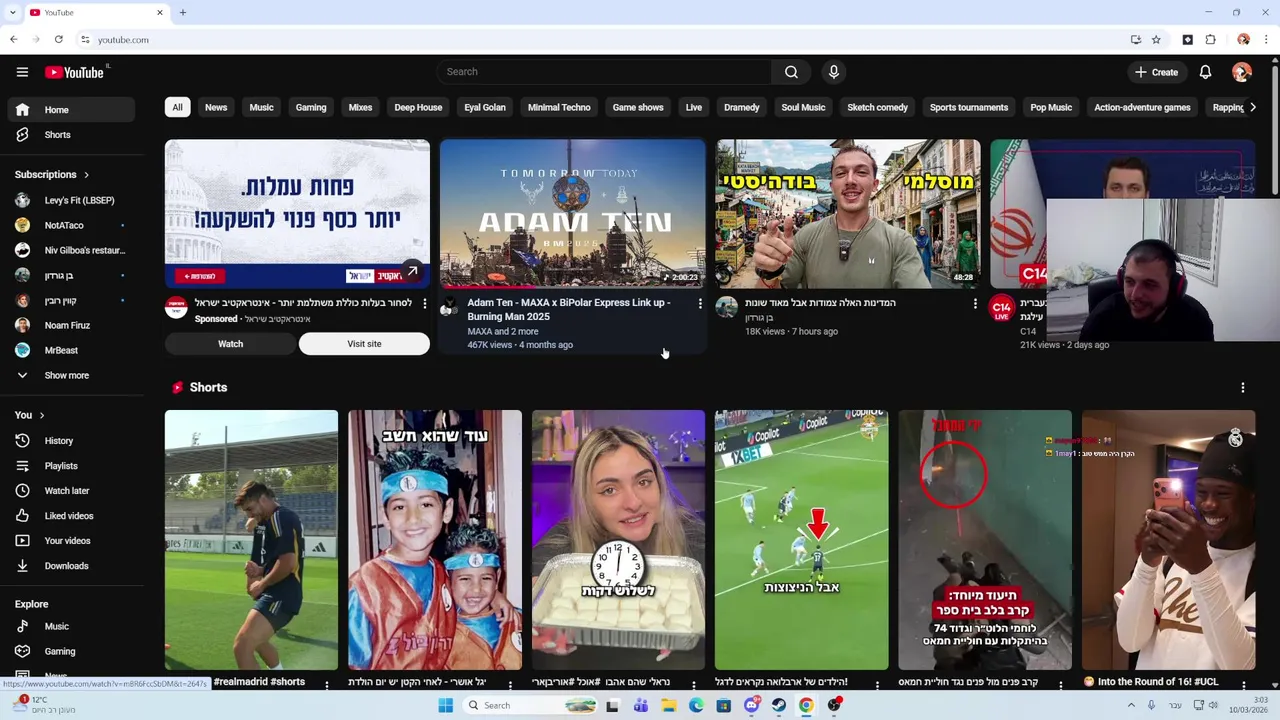1280x720 pixels.
Task: Show hidden system tray icons chevron
Action: (1131, 706)
